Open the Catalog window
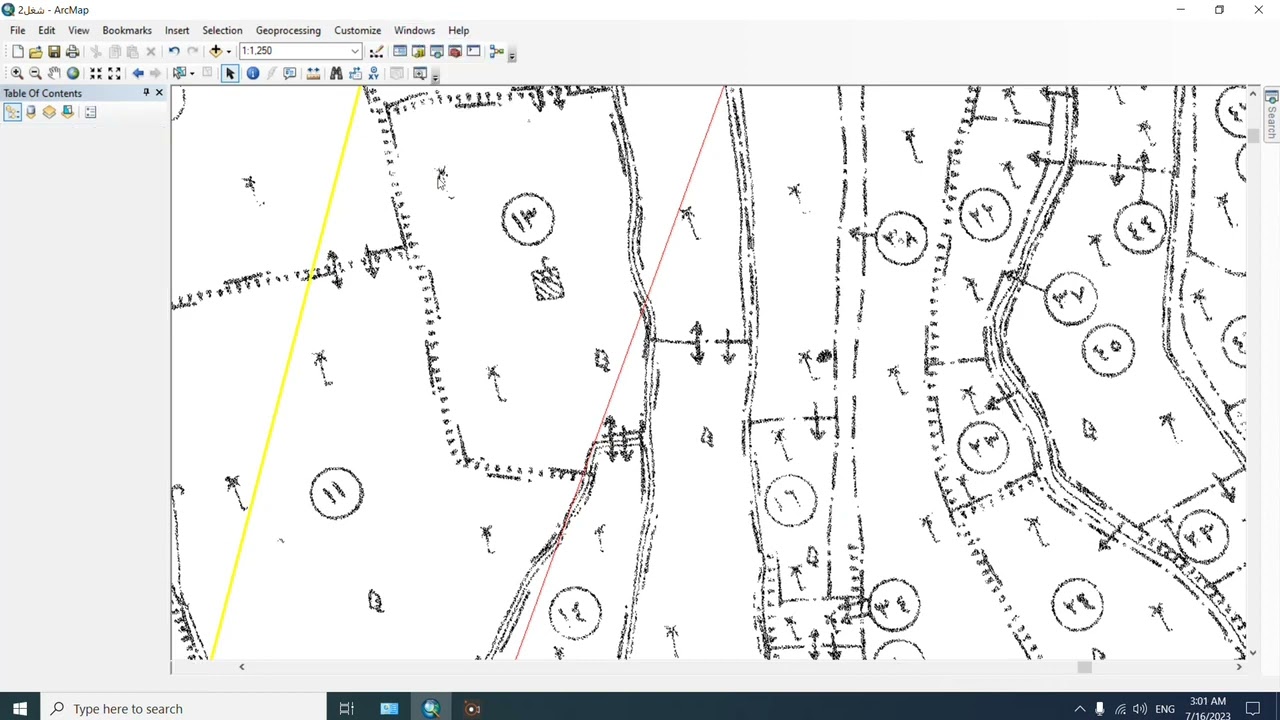Screen dimensions: 1280x720 click(418, 51)
